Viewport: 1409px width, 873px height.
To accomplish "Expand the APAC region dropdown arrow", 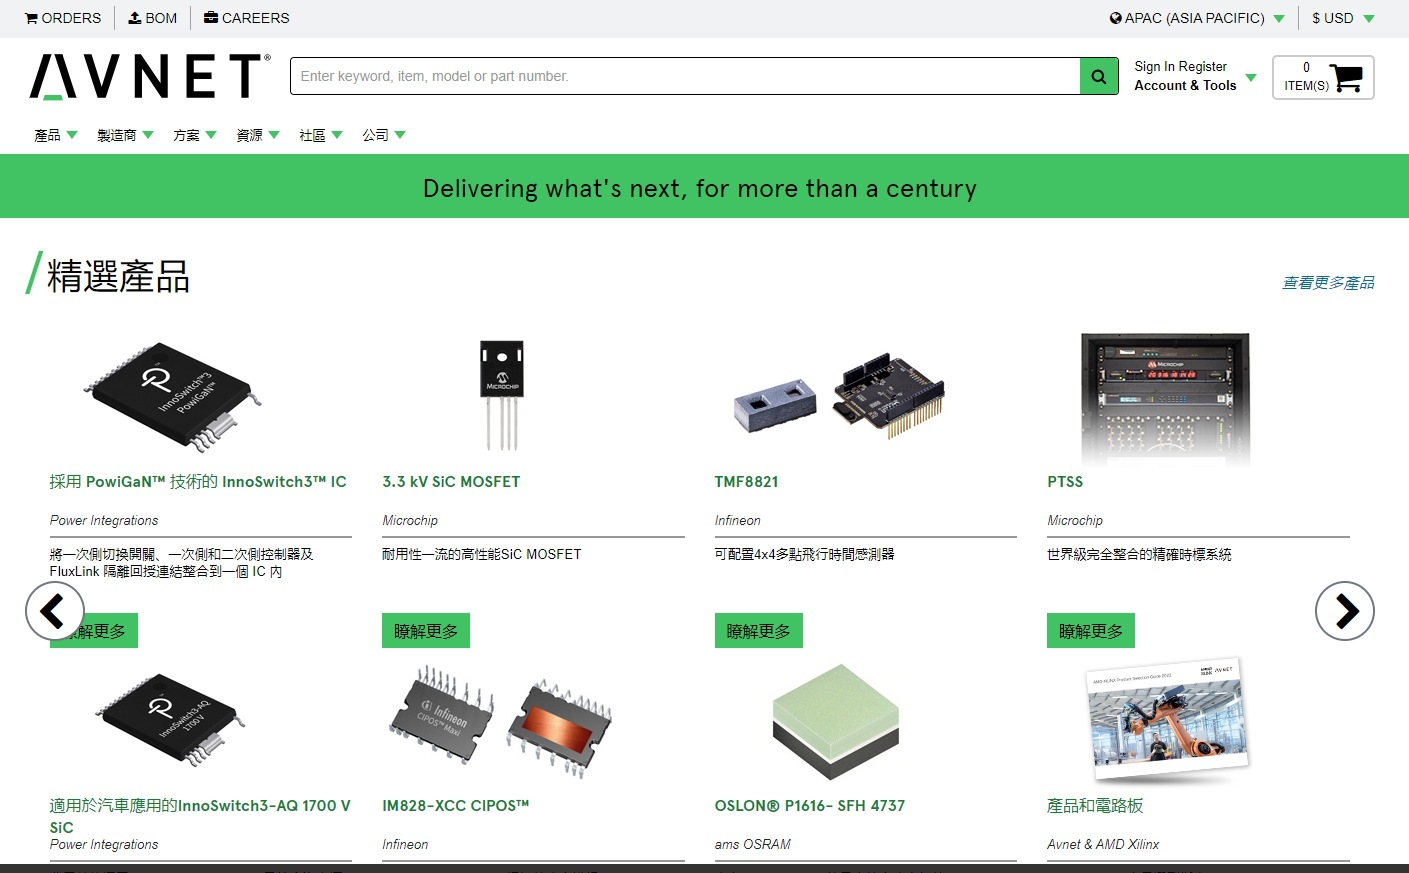I will coord(1278,19).
